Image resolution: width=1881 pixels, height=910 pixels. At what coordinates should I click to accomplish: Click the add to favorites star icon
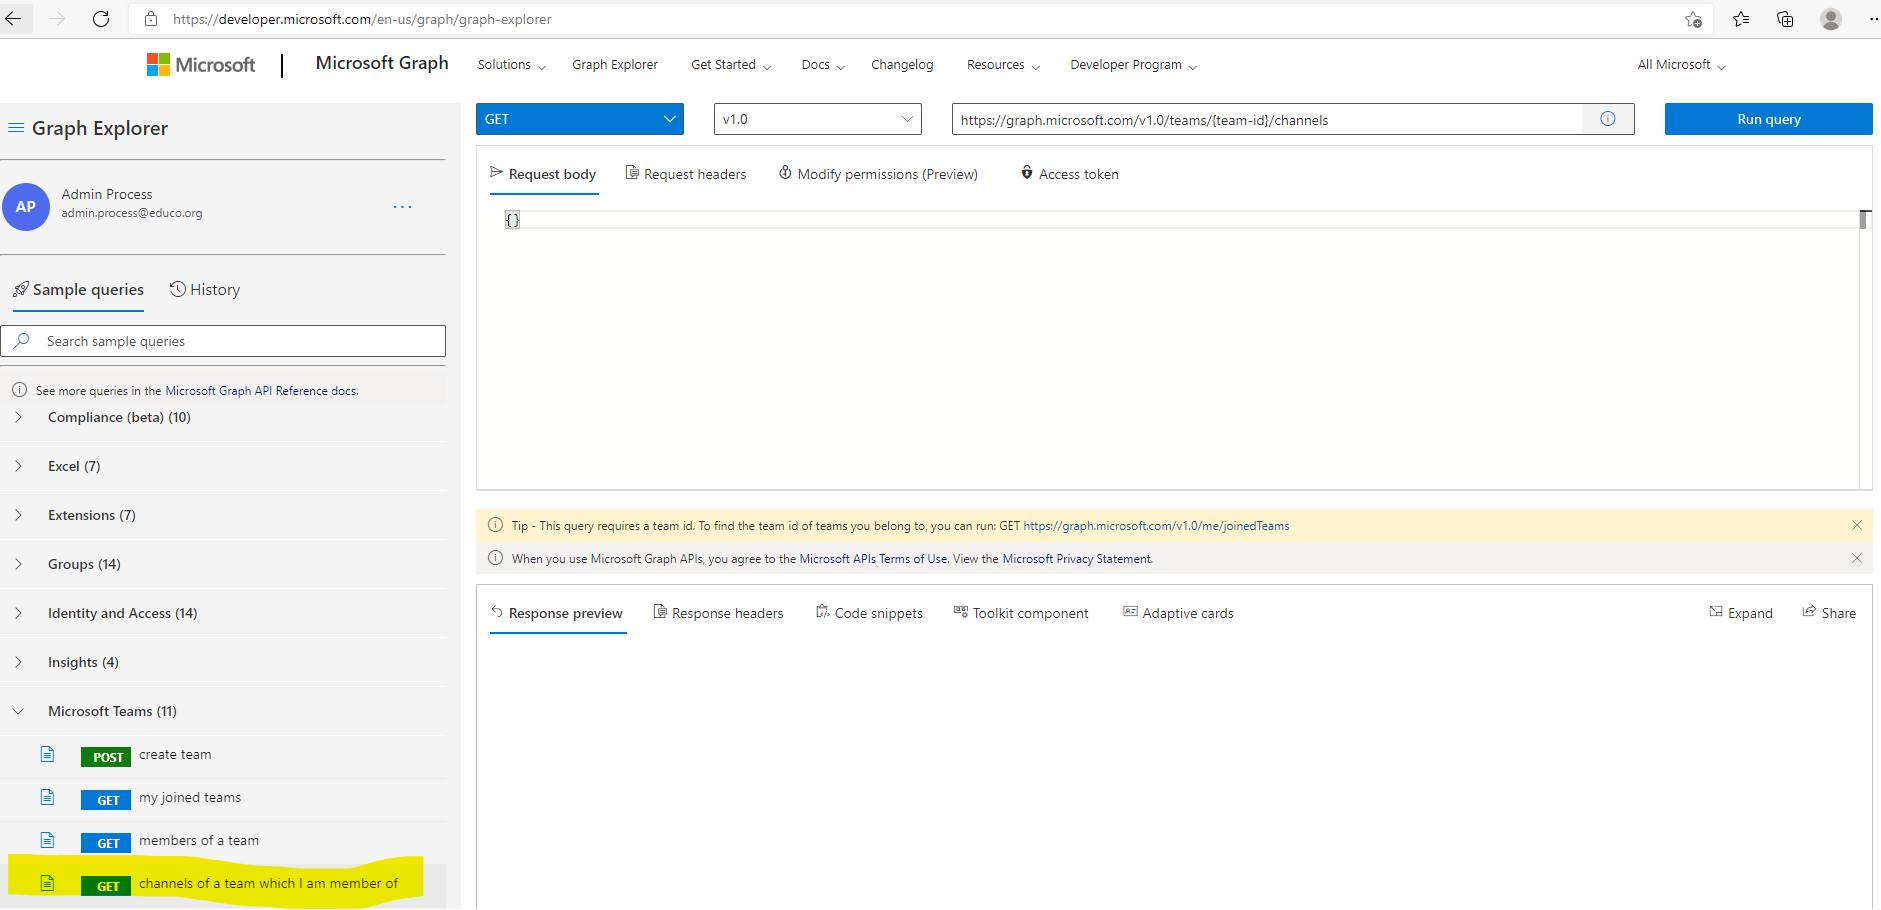pyautogui.click(x=1693, y=19)
